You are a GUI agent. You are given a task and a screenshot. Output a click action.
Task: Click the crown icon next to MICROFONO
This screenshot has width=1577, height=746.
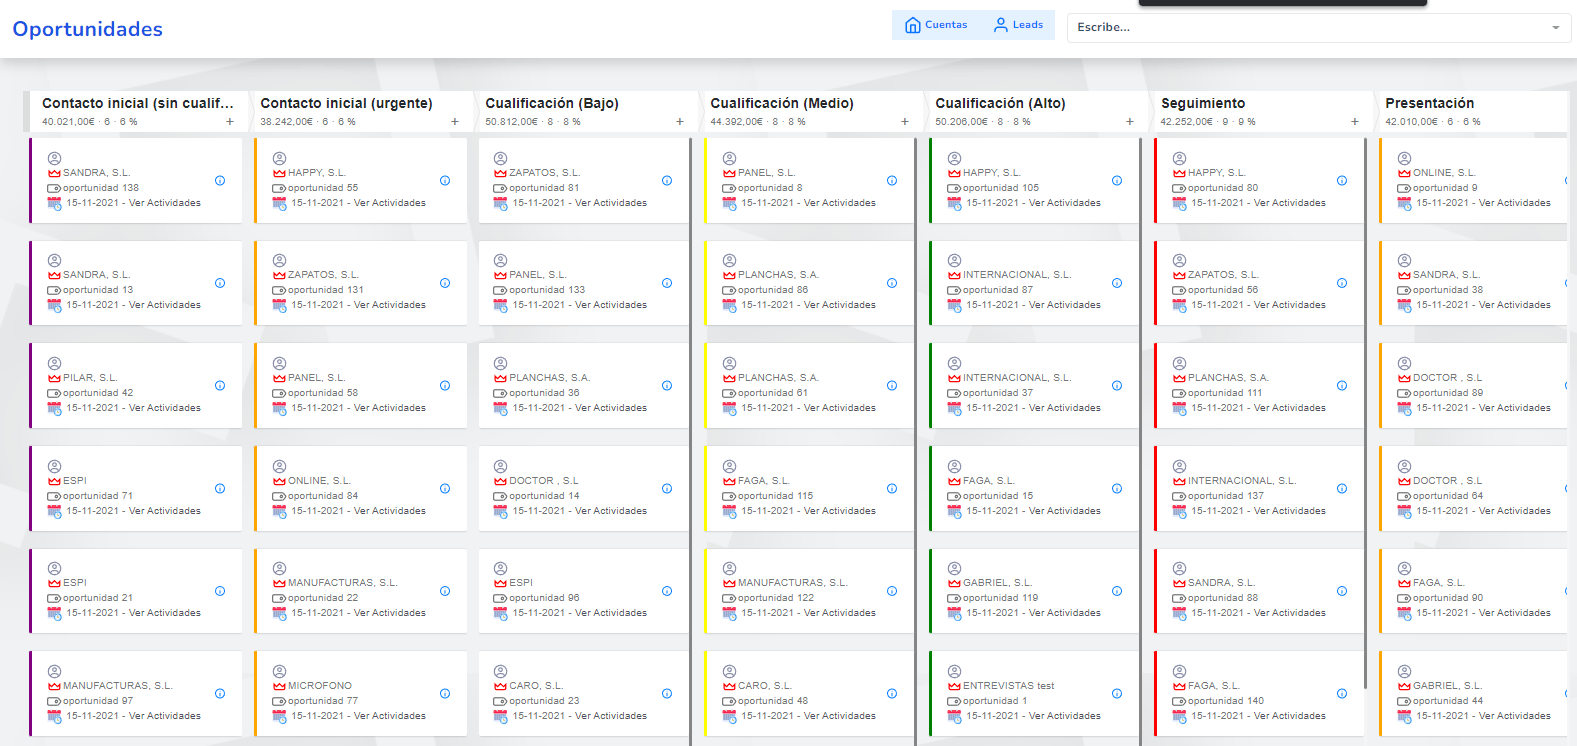[280, 686]
